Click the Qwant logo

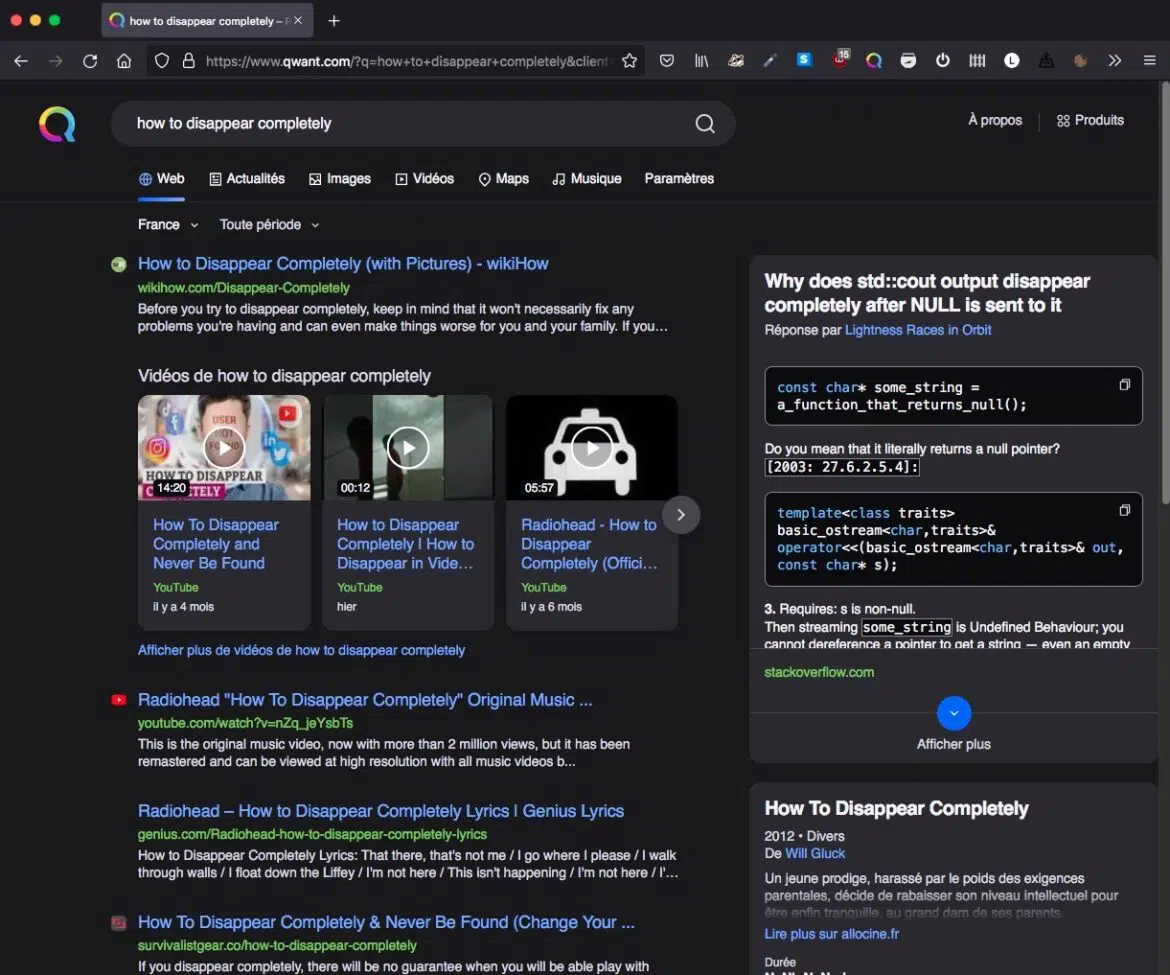coord(57,124)
